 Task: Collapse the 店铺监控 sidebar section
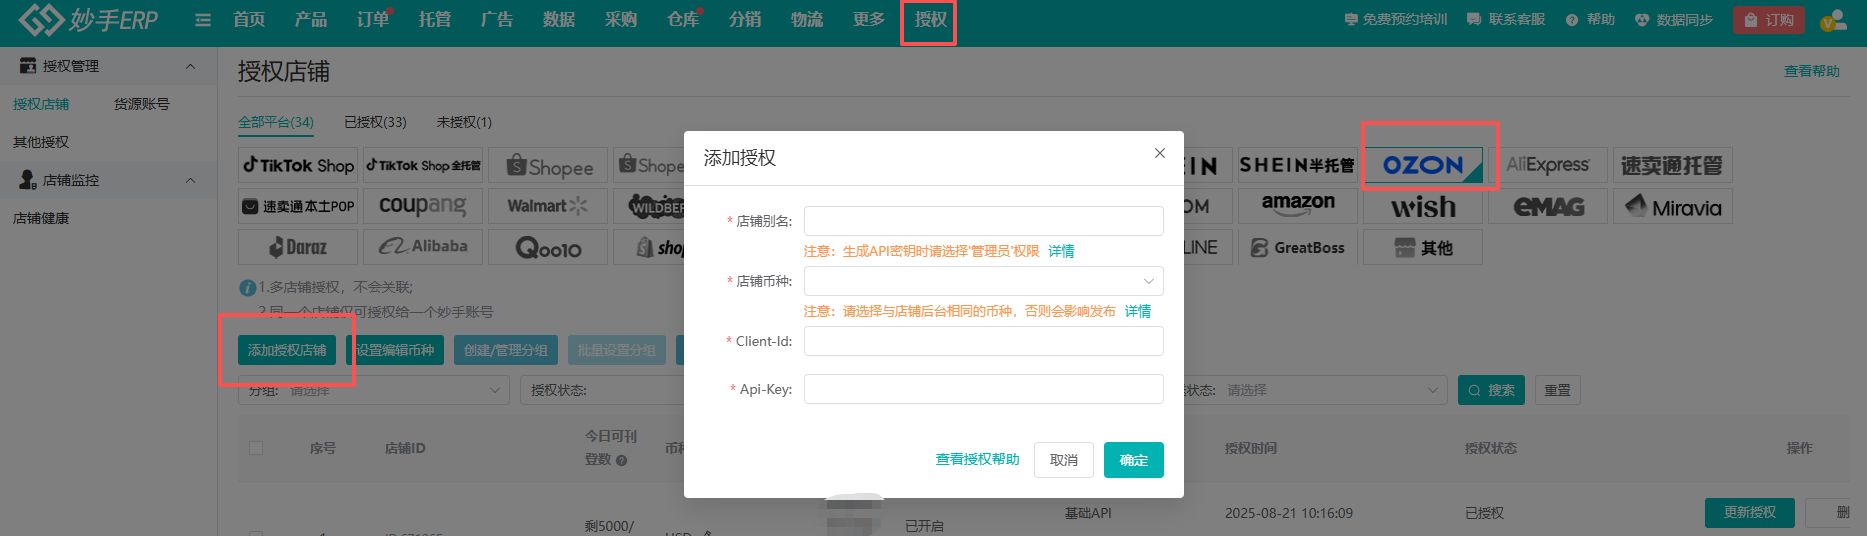click(190, 180)
